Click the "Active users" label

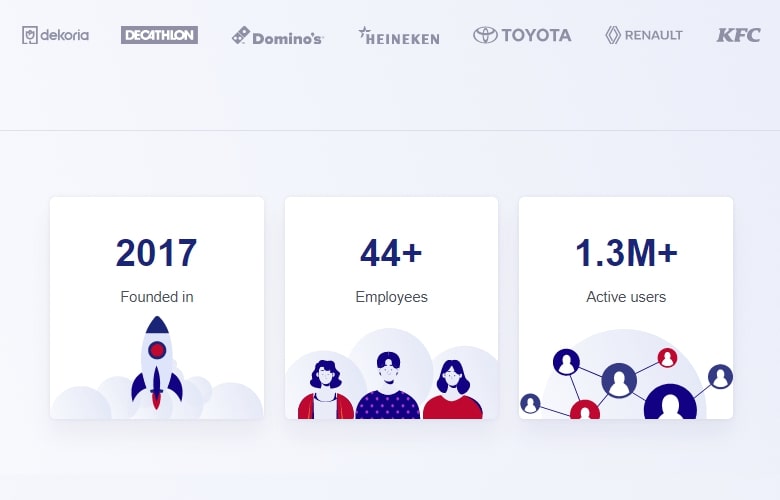pyautogui.click(x=626, y=297)
